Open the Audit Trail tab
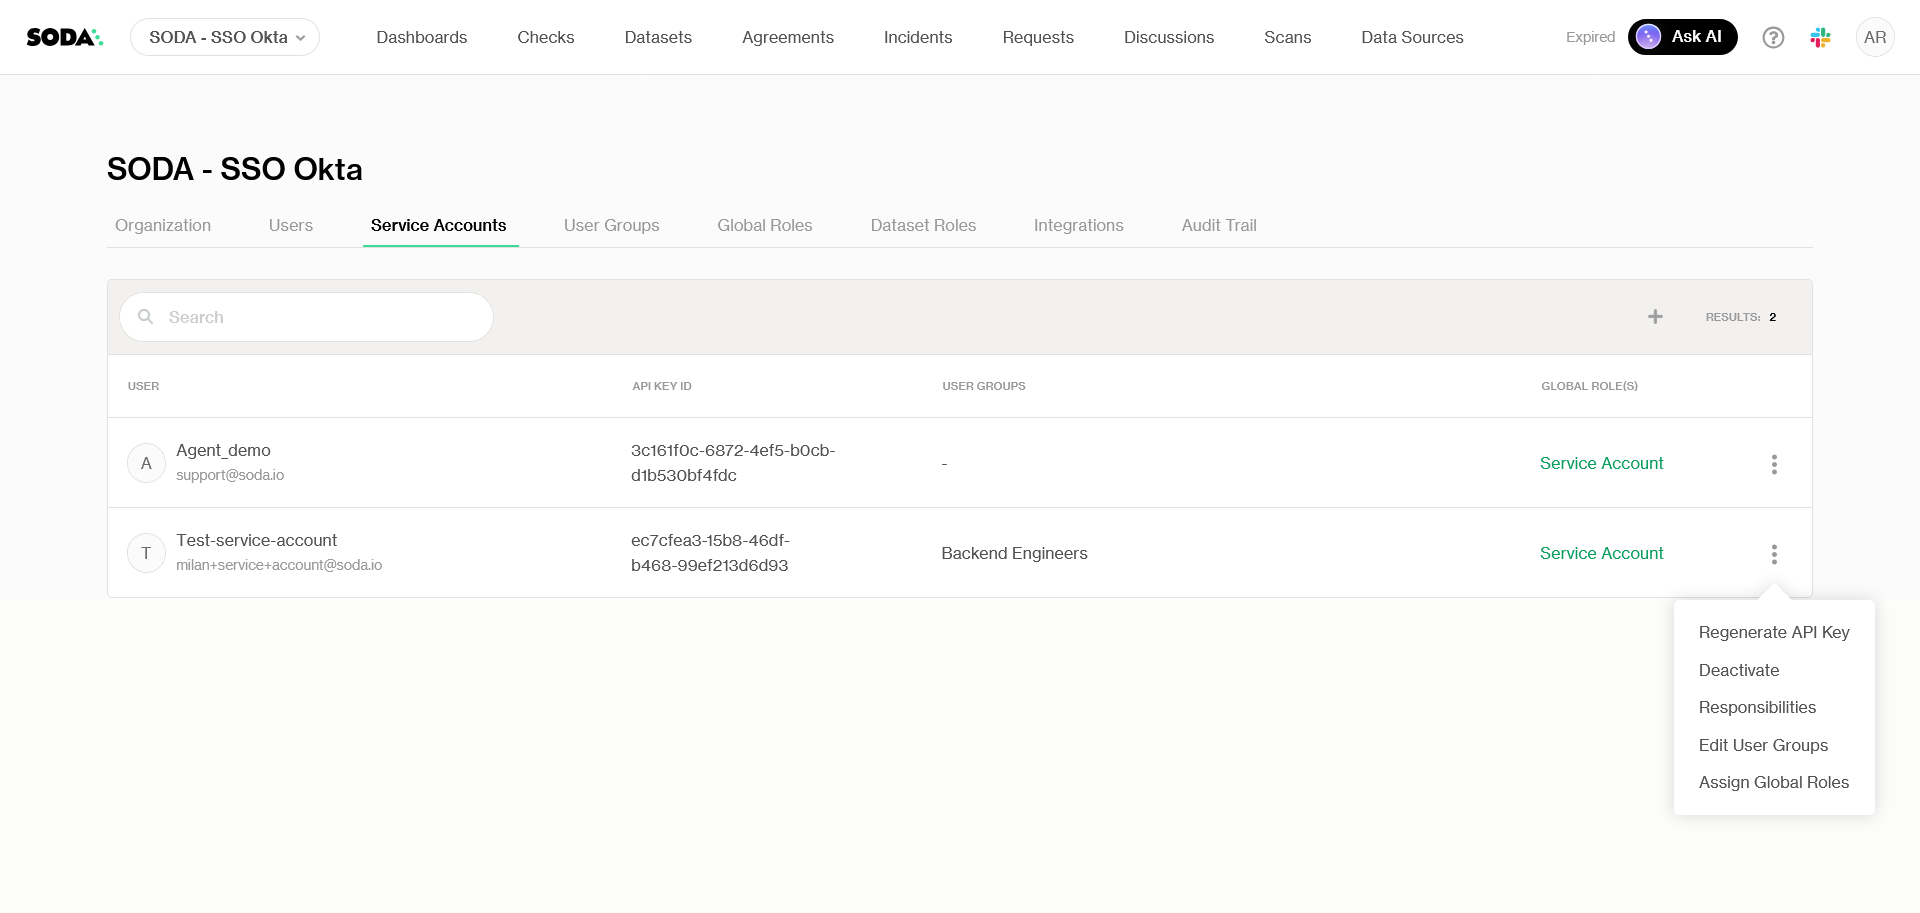This screenshot has height=913, width=1920. [x=1218, y=225]
